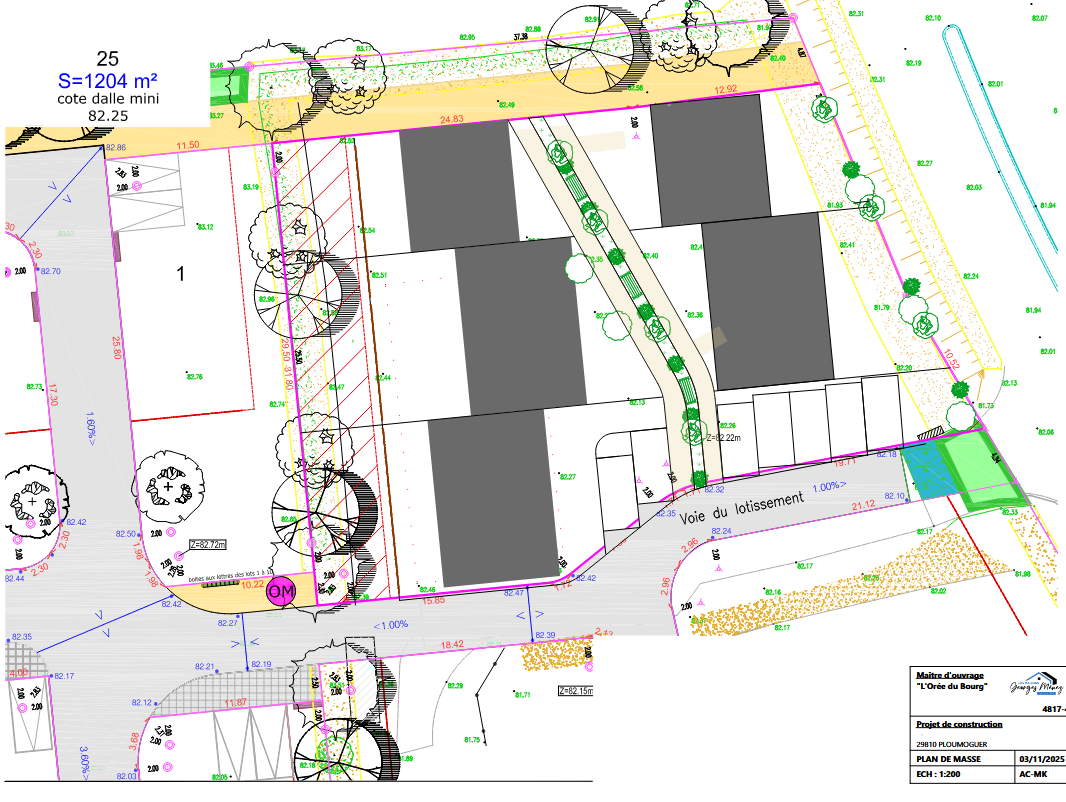Select the lot number '1' label
Image resolution: width=1066 pixels, height=802 pixels.
tap(181, 274)
